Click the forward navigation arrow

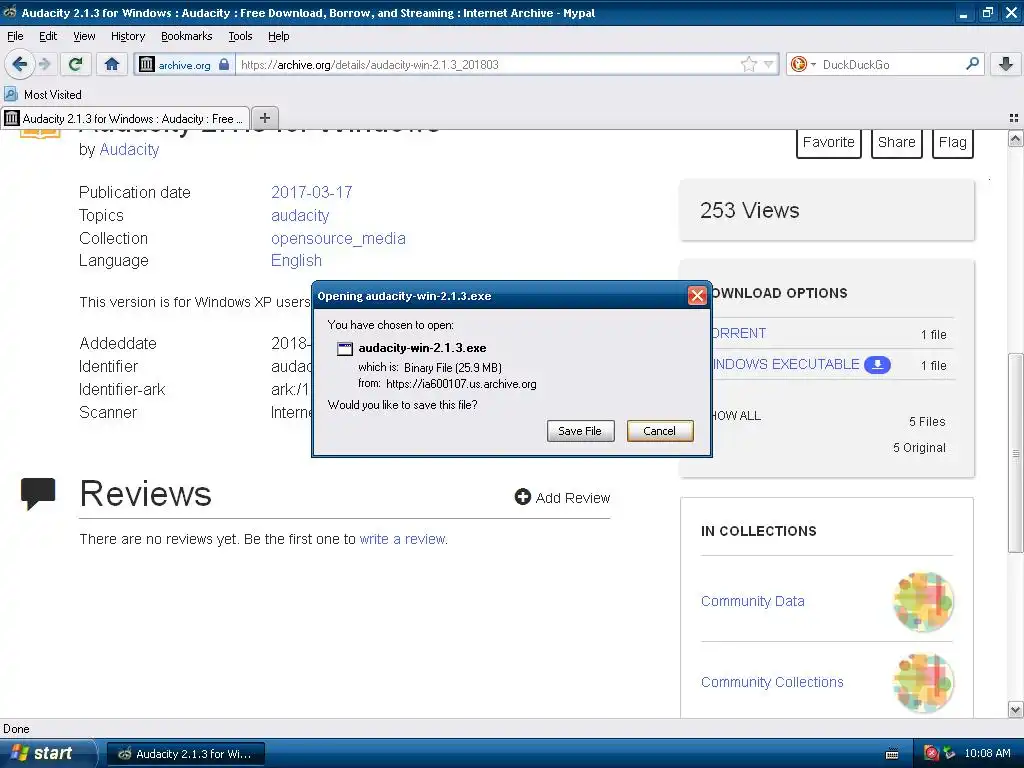(x=44, y=64)
